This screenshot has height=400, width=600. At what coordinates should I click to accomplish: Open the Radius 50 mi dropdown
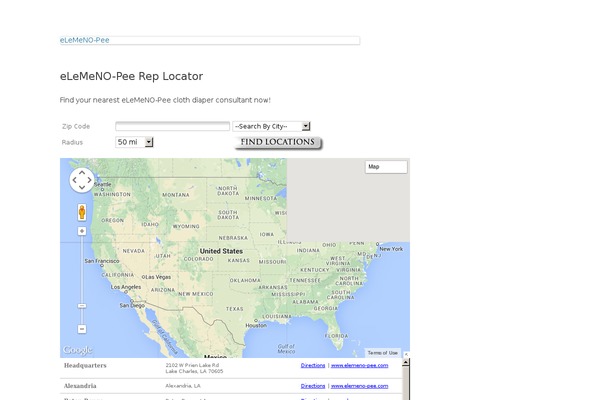(135, 142)
